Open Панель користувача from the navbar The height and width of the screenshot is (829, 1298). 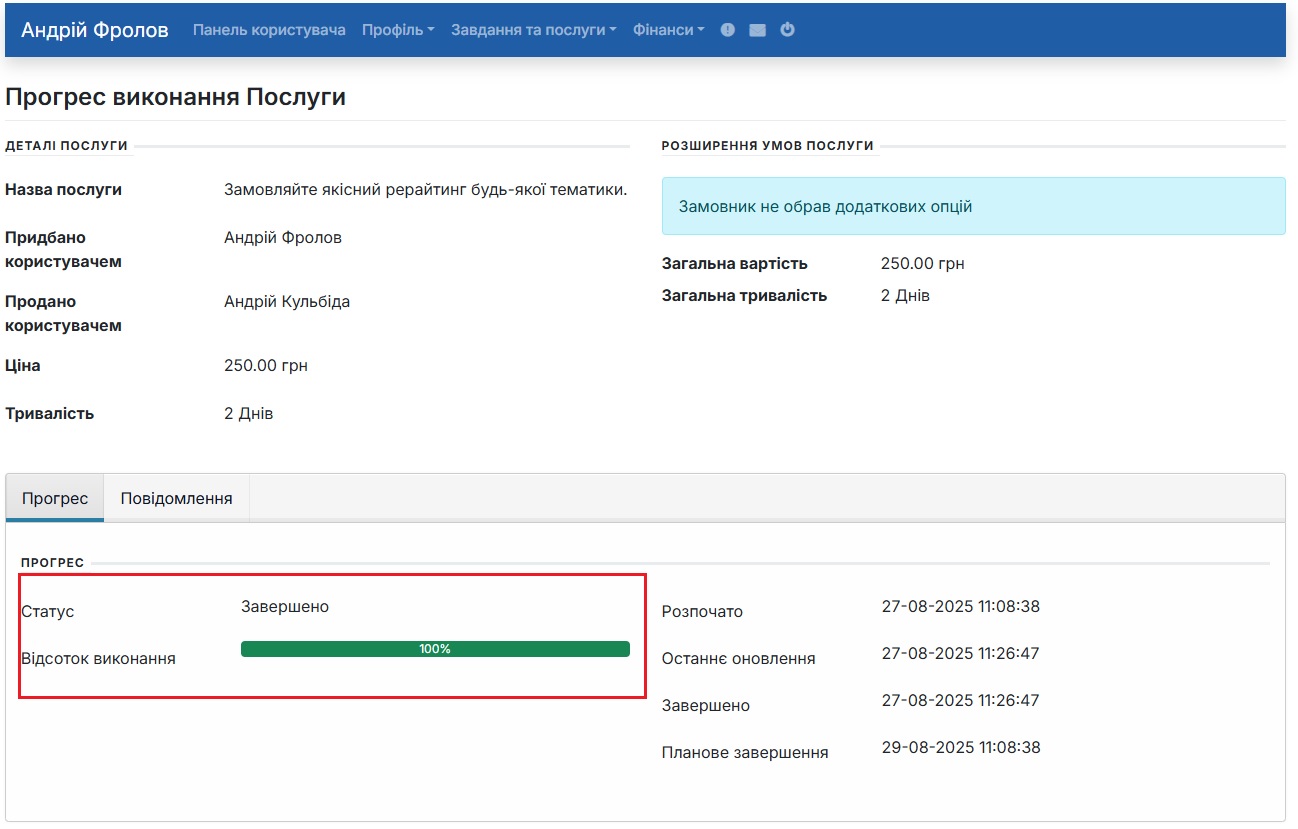pos(266,29)
